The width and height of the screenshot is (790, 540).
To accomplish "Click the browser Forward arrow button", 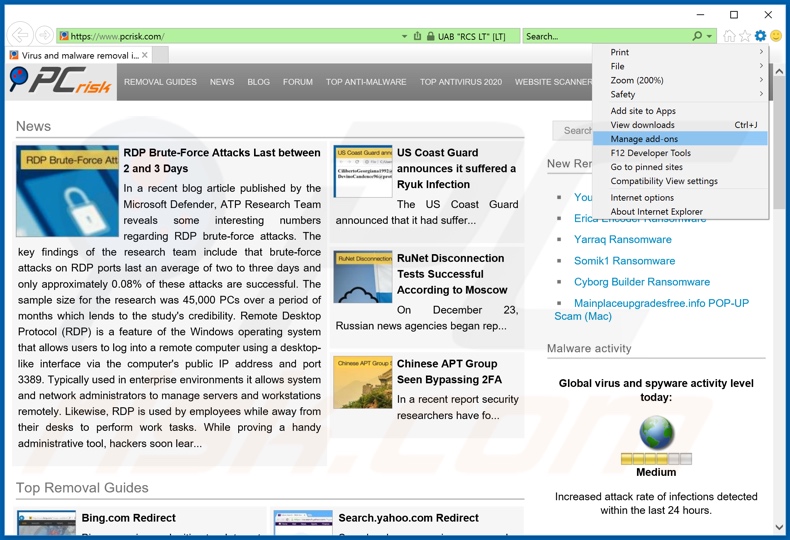I will tap(44, 35).
